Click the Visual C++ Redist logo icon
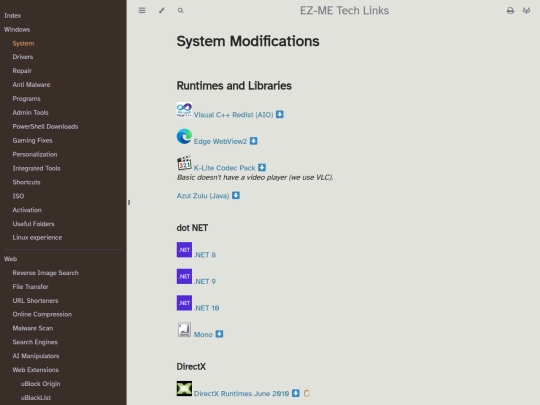The image size is (540, 405). (x=184, y=110)
